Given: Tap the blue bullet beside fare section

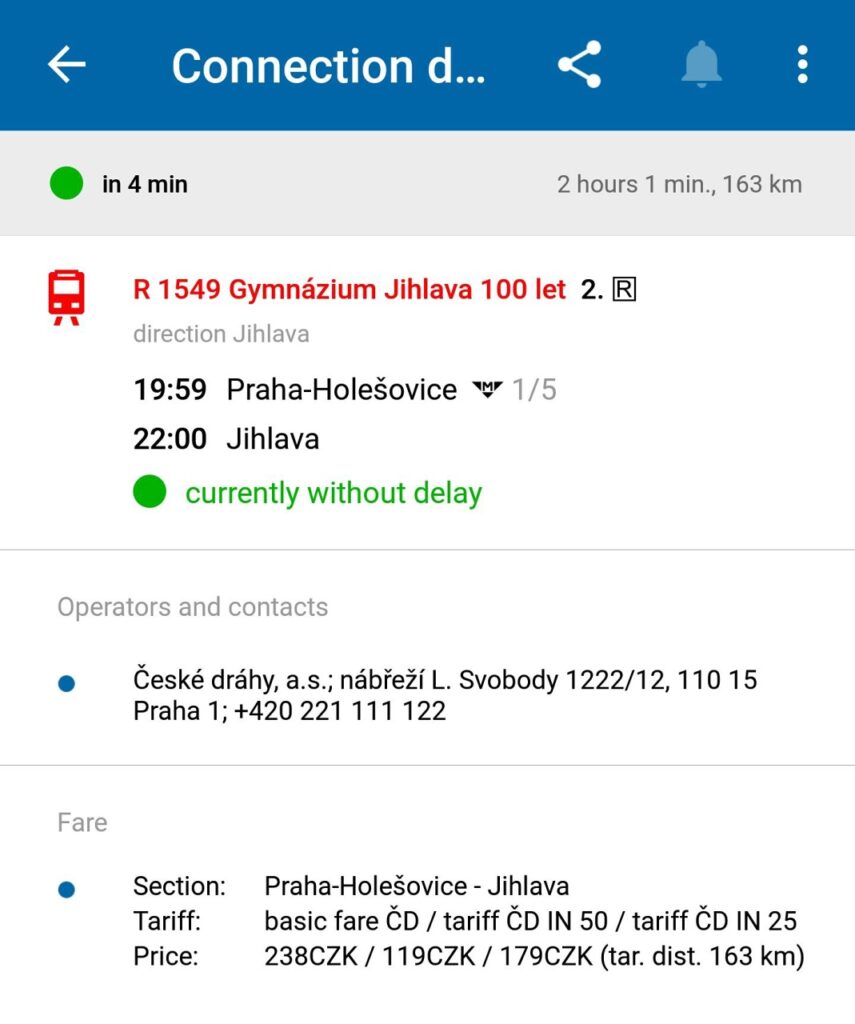Looking at the screenshot, I should [67, 889].
